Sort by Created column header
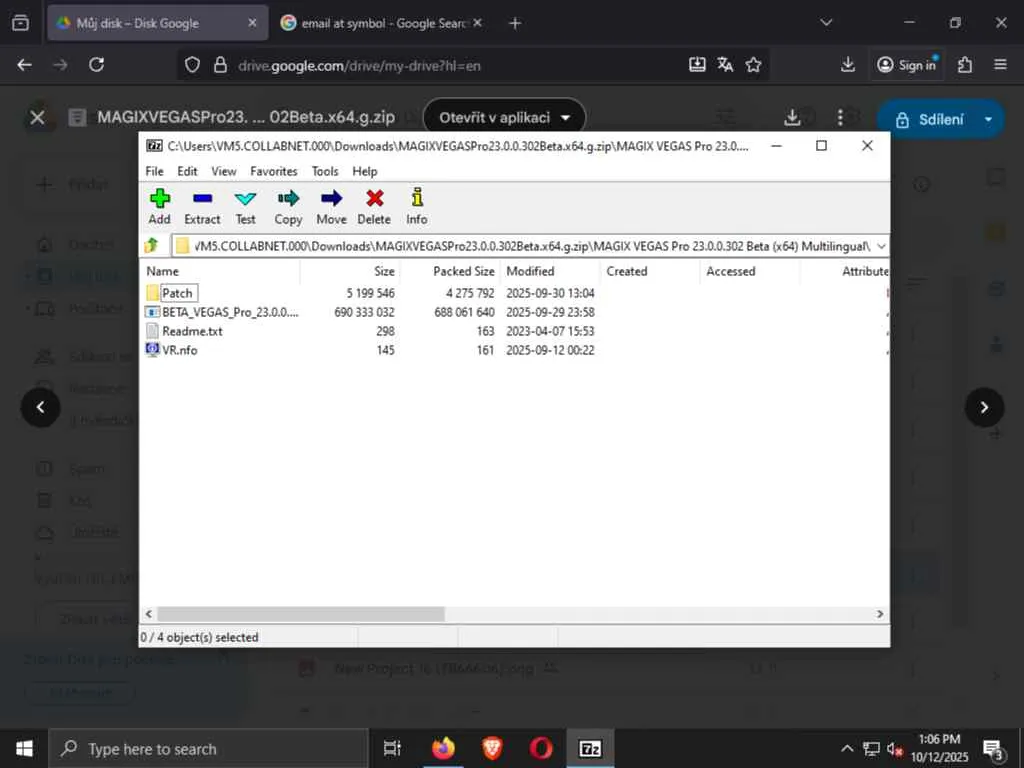 coord(650,271)
